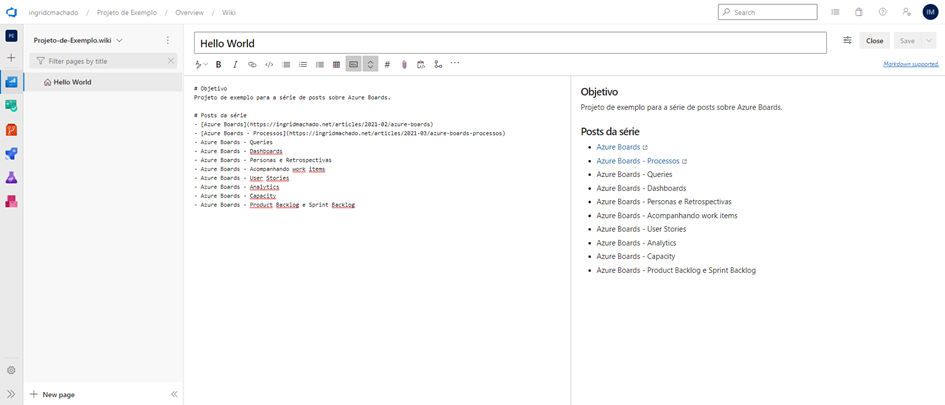This screenshot has width=945, height=405.
Task: Insert a task list
Action: click(320, 64)
